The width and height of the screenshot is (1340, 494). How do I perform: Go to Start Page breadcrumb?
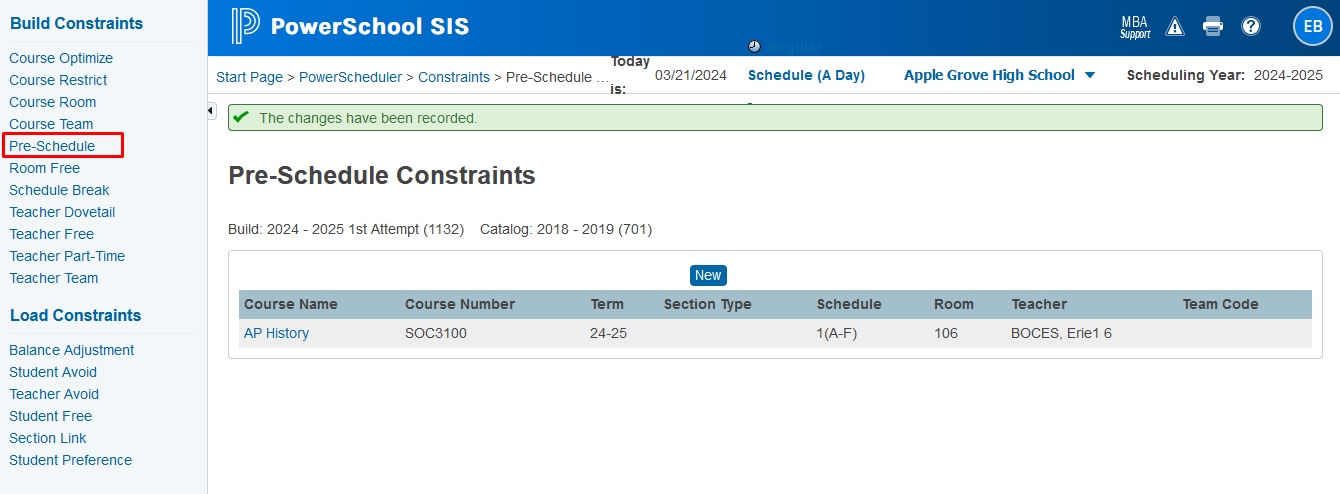249,77
